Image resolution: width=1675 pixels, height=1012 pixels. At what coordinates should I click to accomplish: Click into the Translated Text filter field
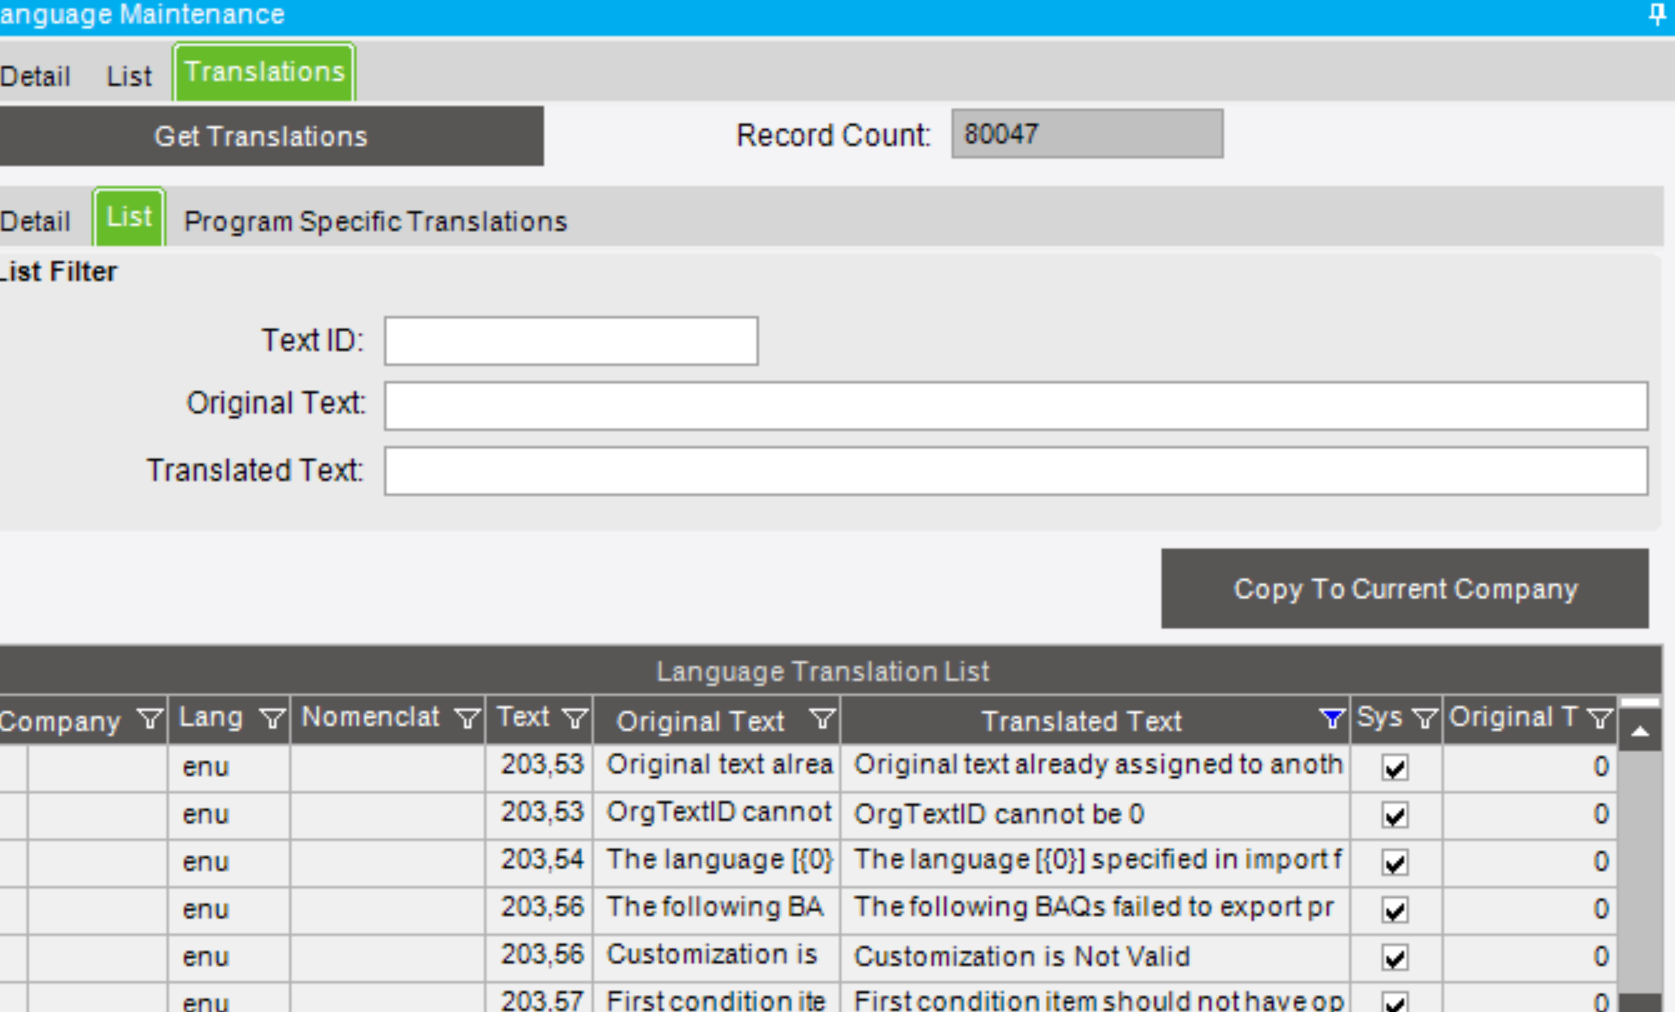click(1016, 471)
